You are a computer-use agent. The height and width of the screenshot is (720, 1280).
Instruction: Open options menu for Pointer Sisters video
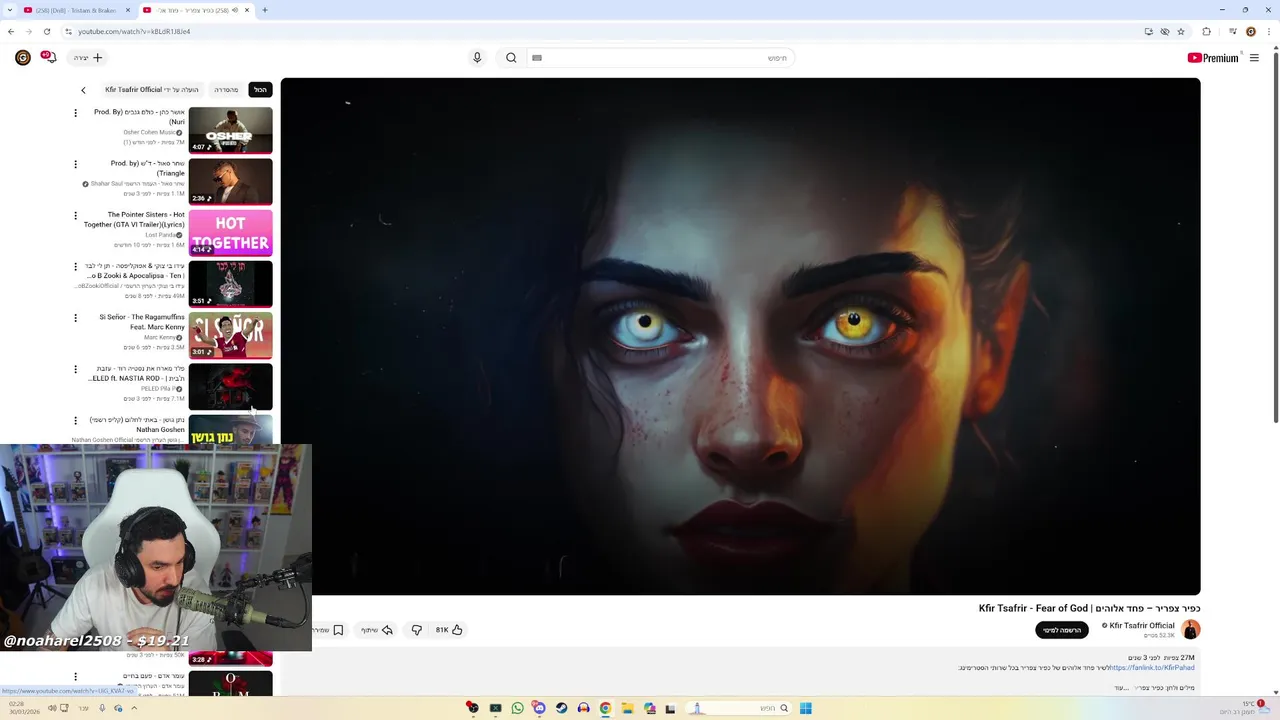click(x=75, y=215)
